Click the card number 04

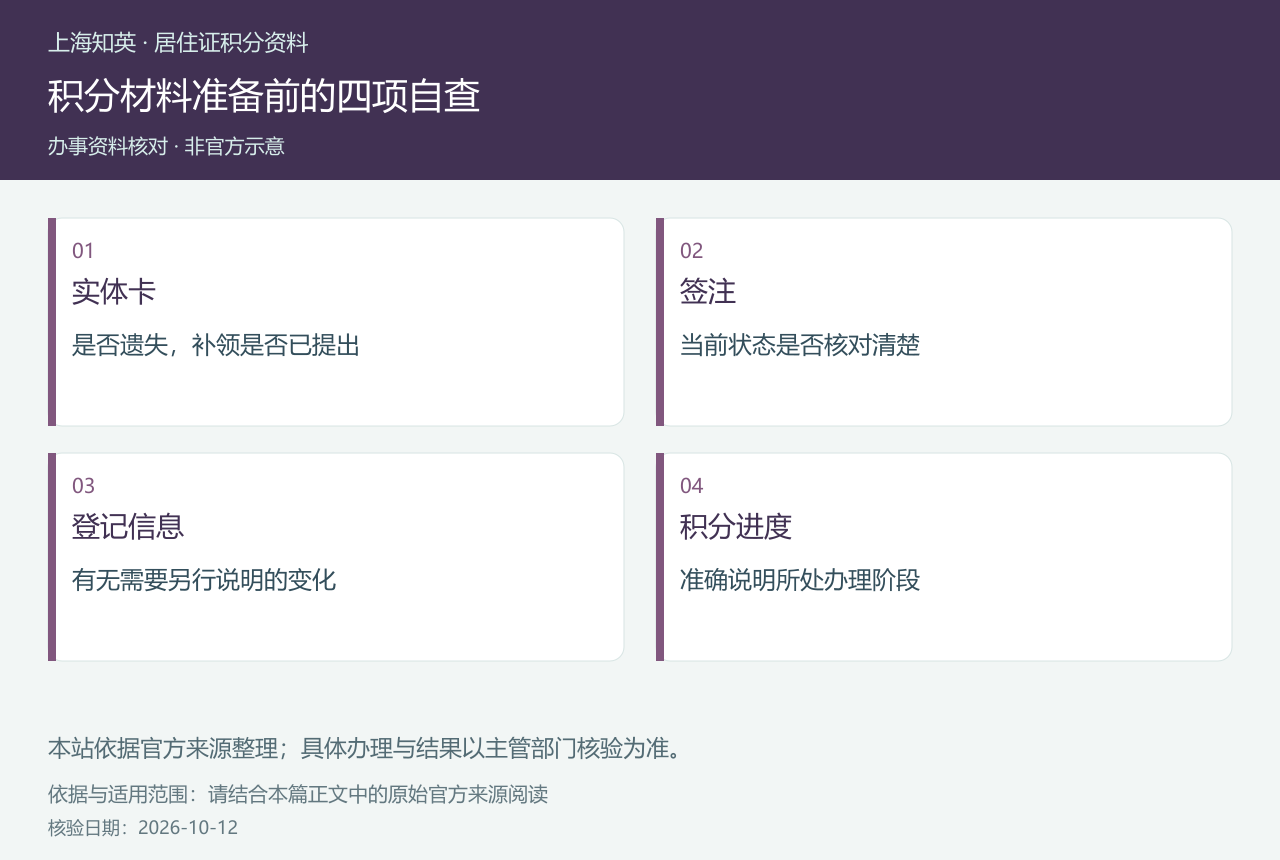click(692, 486)
